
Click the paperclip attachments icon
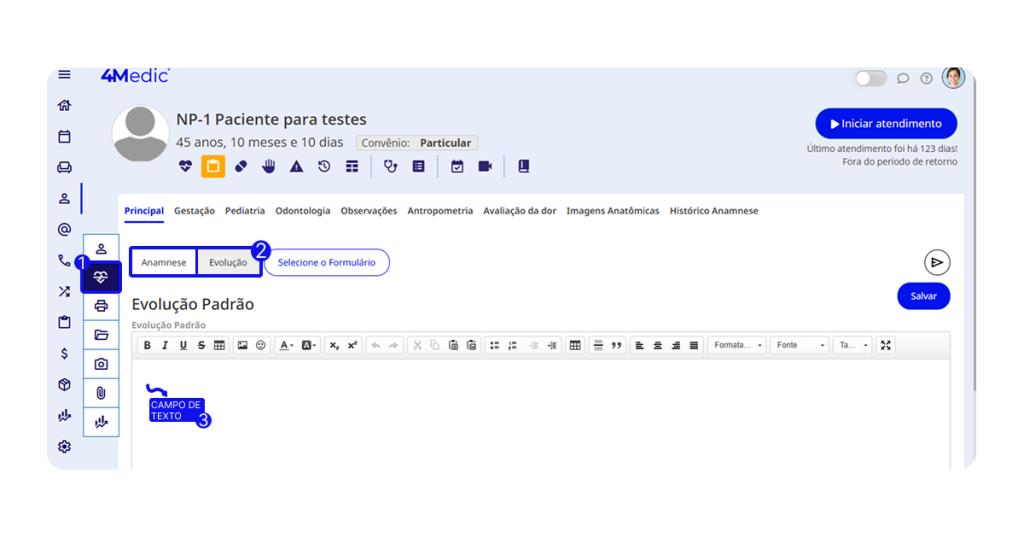(101, 393)
